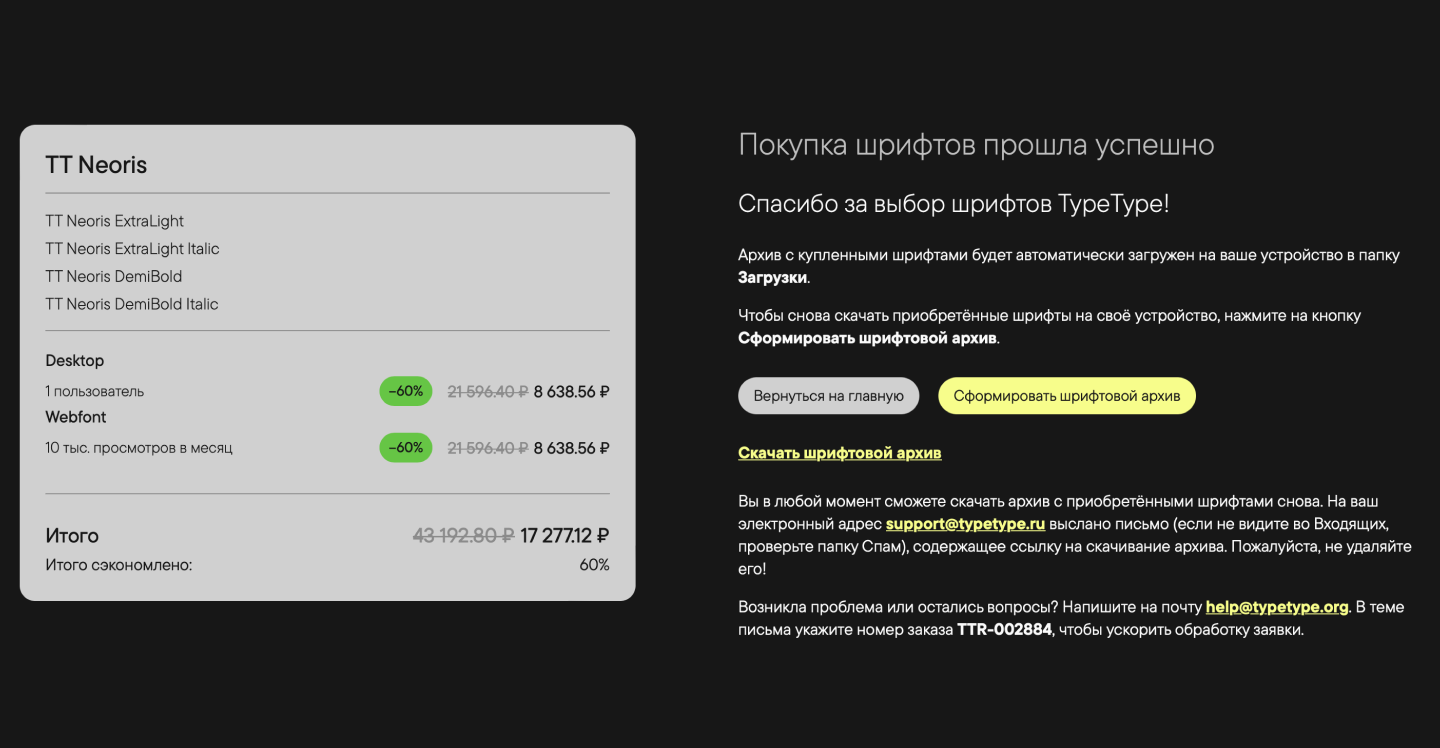Screen dimensions: 1440x748
Task: Select the TT Neoris heading
Action: (x=96, y=165)
